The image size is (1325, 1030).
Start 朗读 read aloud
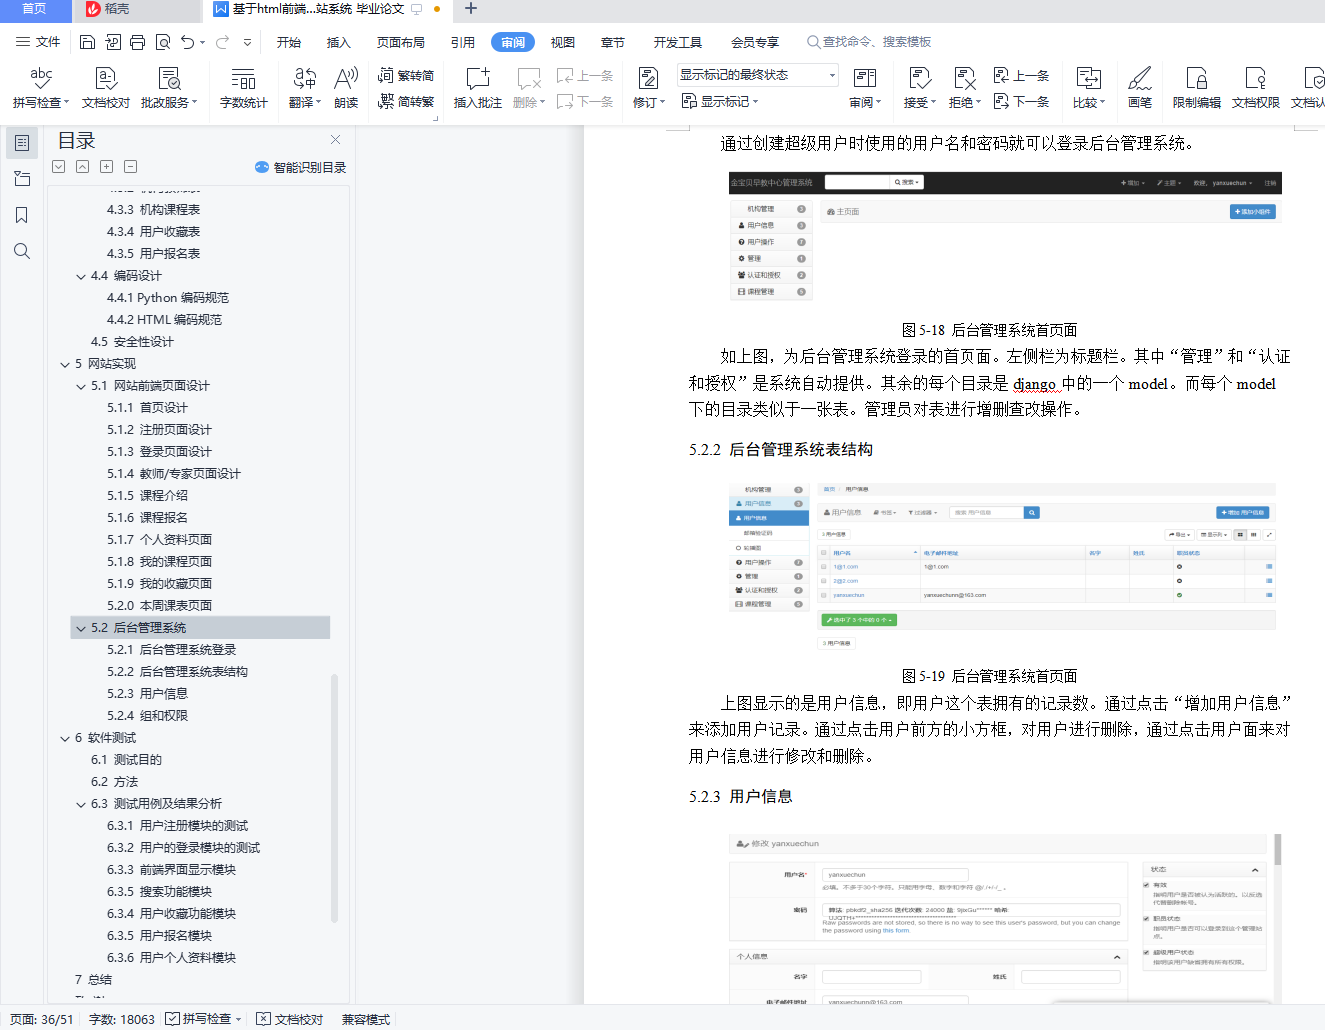(x=346, y=88)
